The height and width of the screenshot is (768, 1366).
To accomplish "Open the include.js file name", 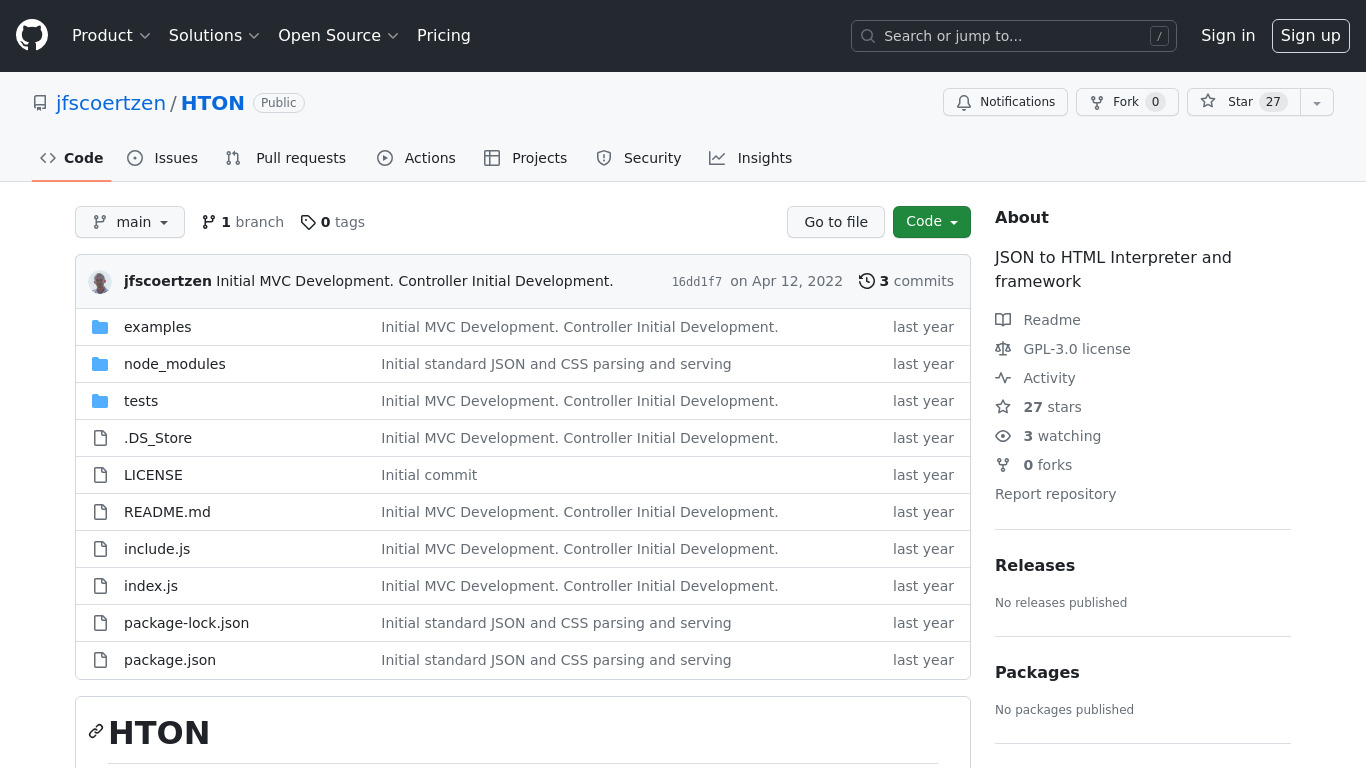I will pyautogui.click(x=157, y=549).
